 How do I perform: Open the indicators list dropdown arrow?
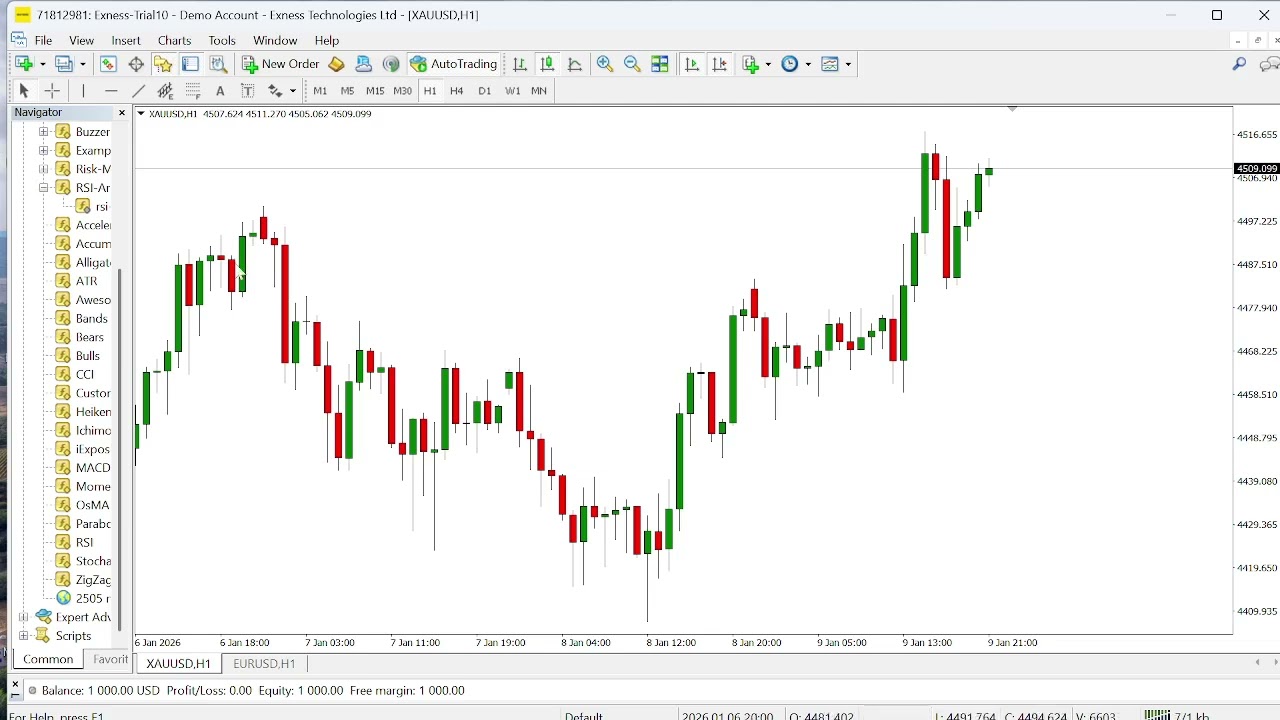768,64
